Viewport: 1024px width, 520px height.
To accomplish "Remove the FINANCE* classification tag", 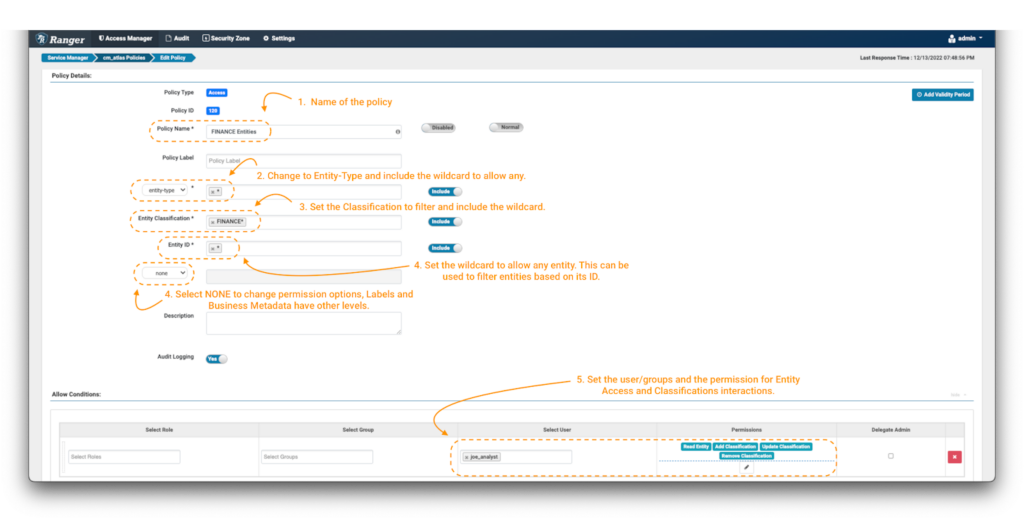I will tap(213, 222).
